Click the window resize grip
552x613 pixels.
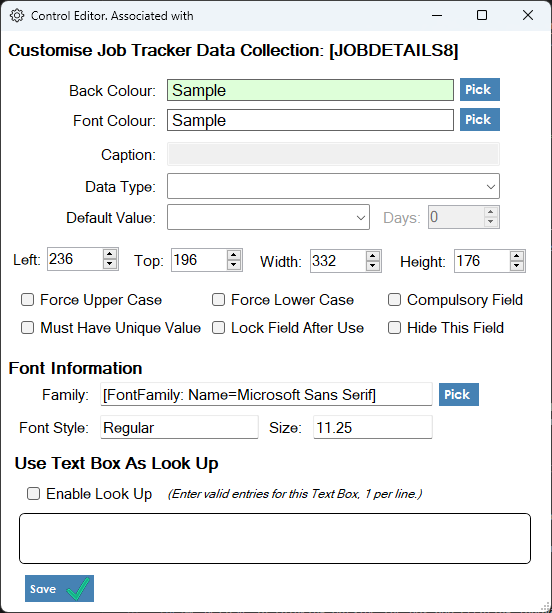tap(545, 607)
